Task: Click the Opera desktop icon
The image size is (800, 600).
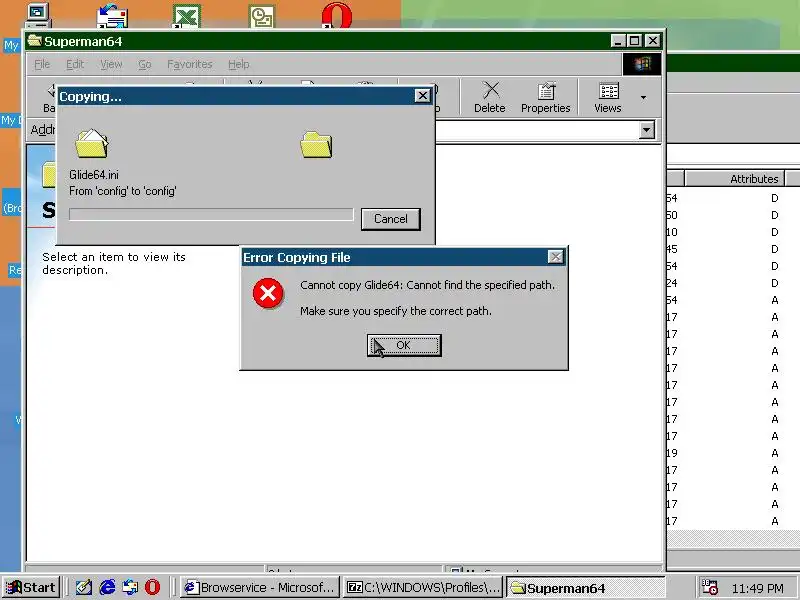Action: tap(337, 15)
